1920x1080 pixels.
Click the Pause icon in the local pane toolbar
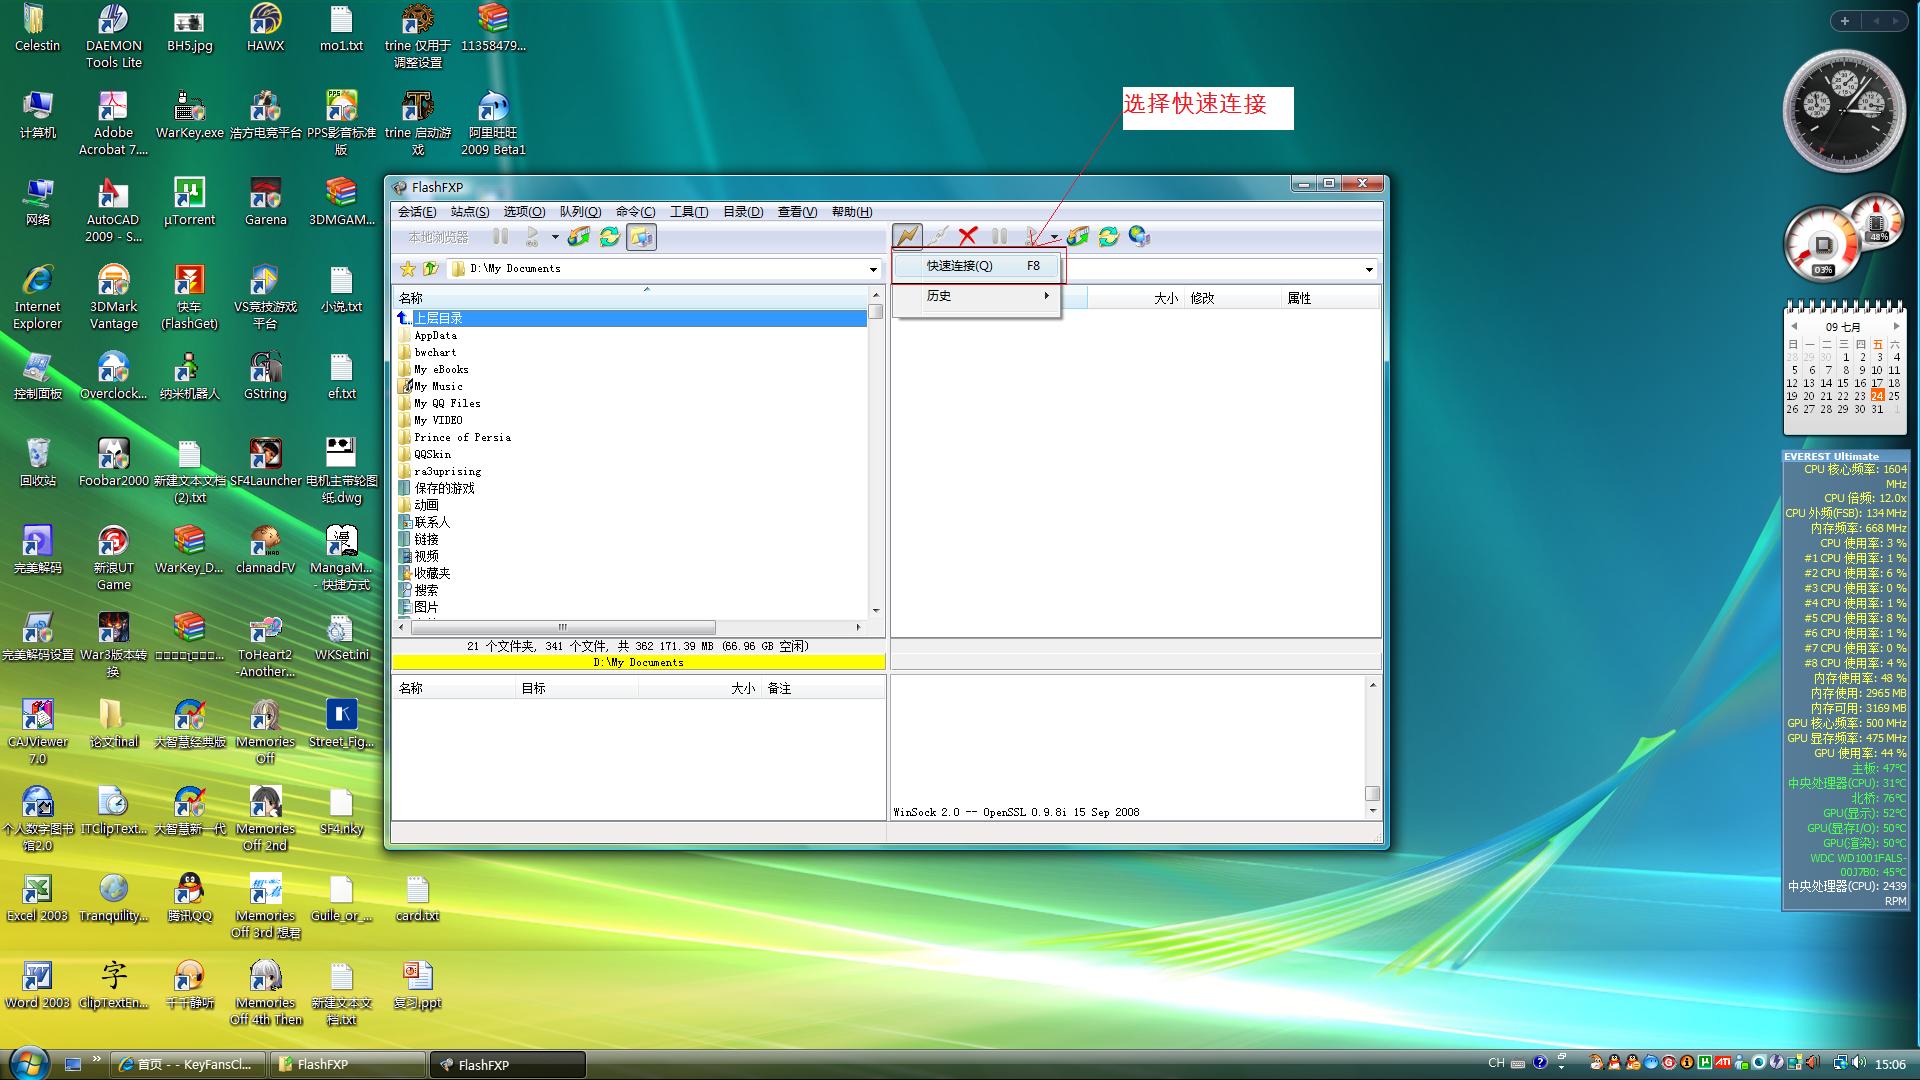500,237
